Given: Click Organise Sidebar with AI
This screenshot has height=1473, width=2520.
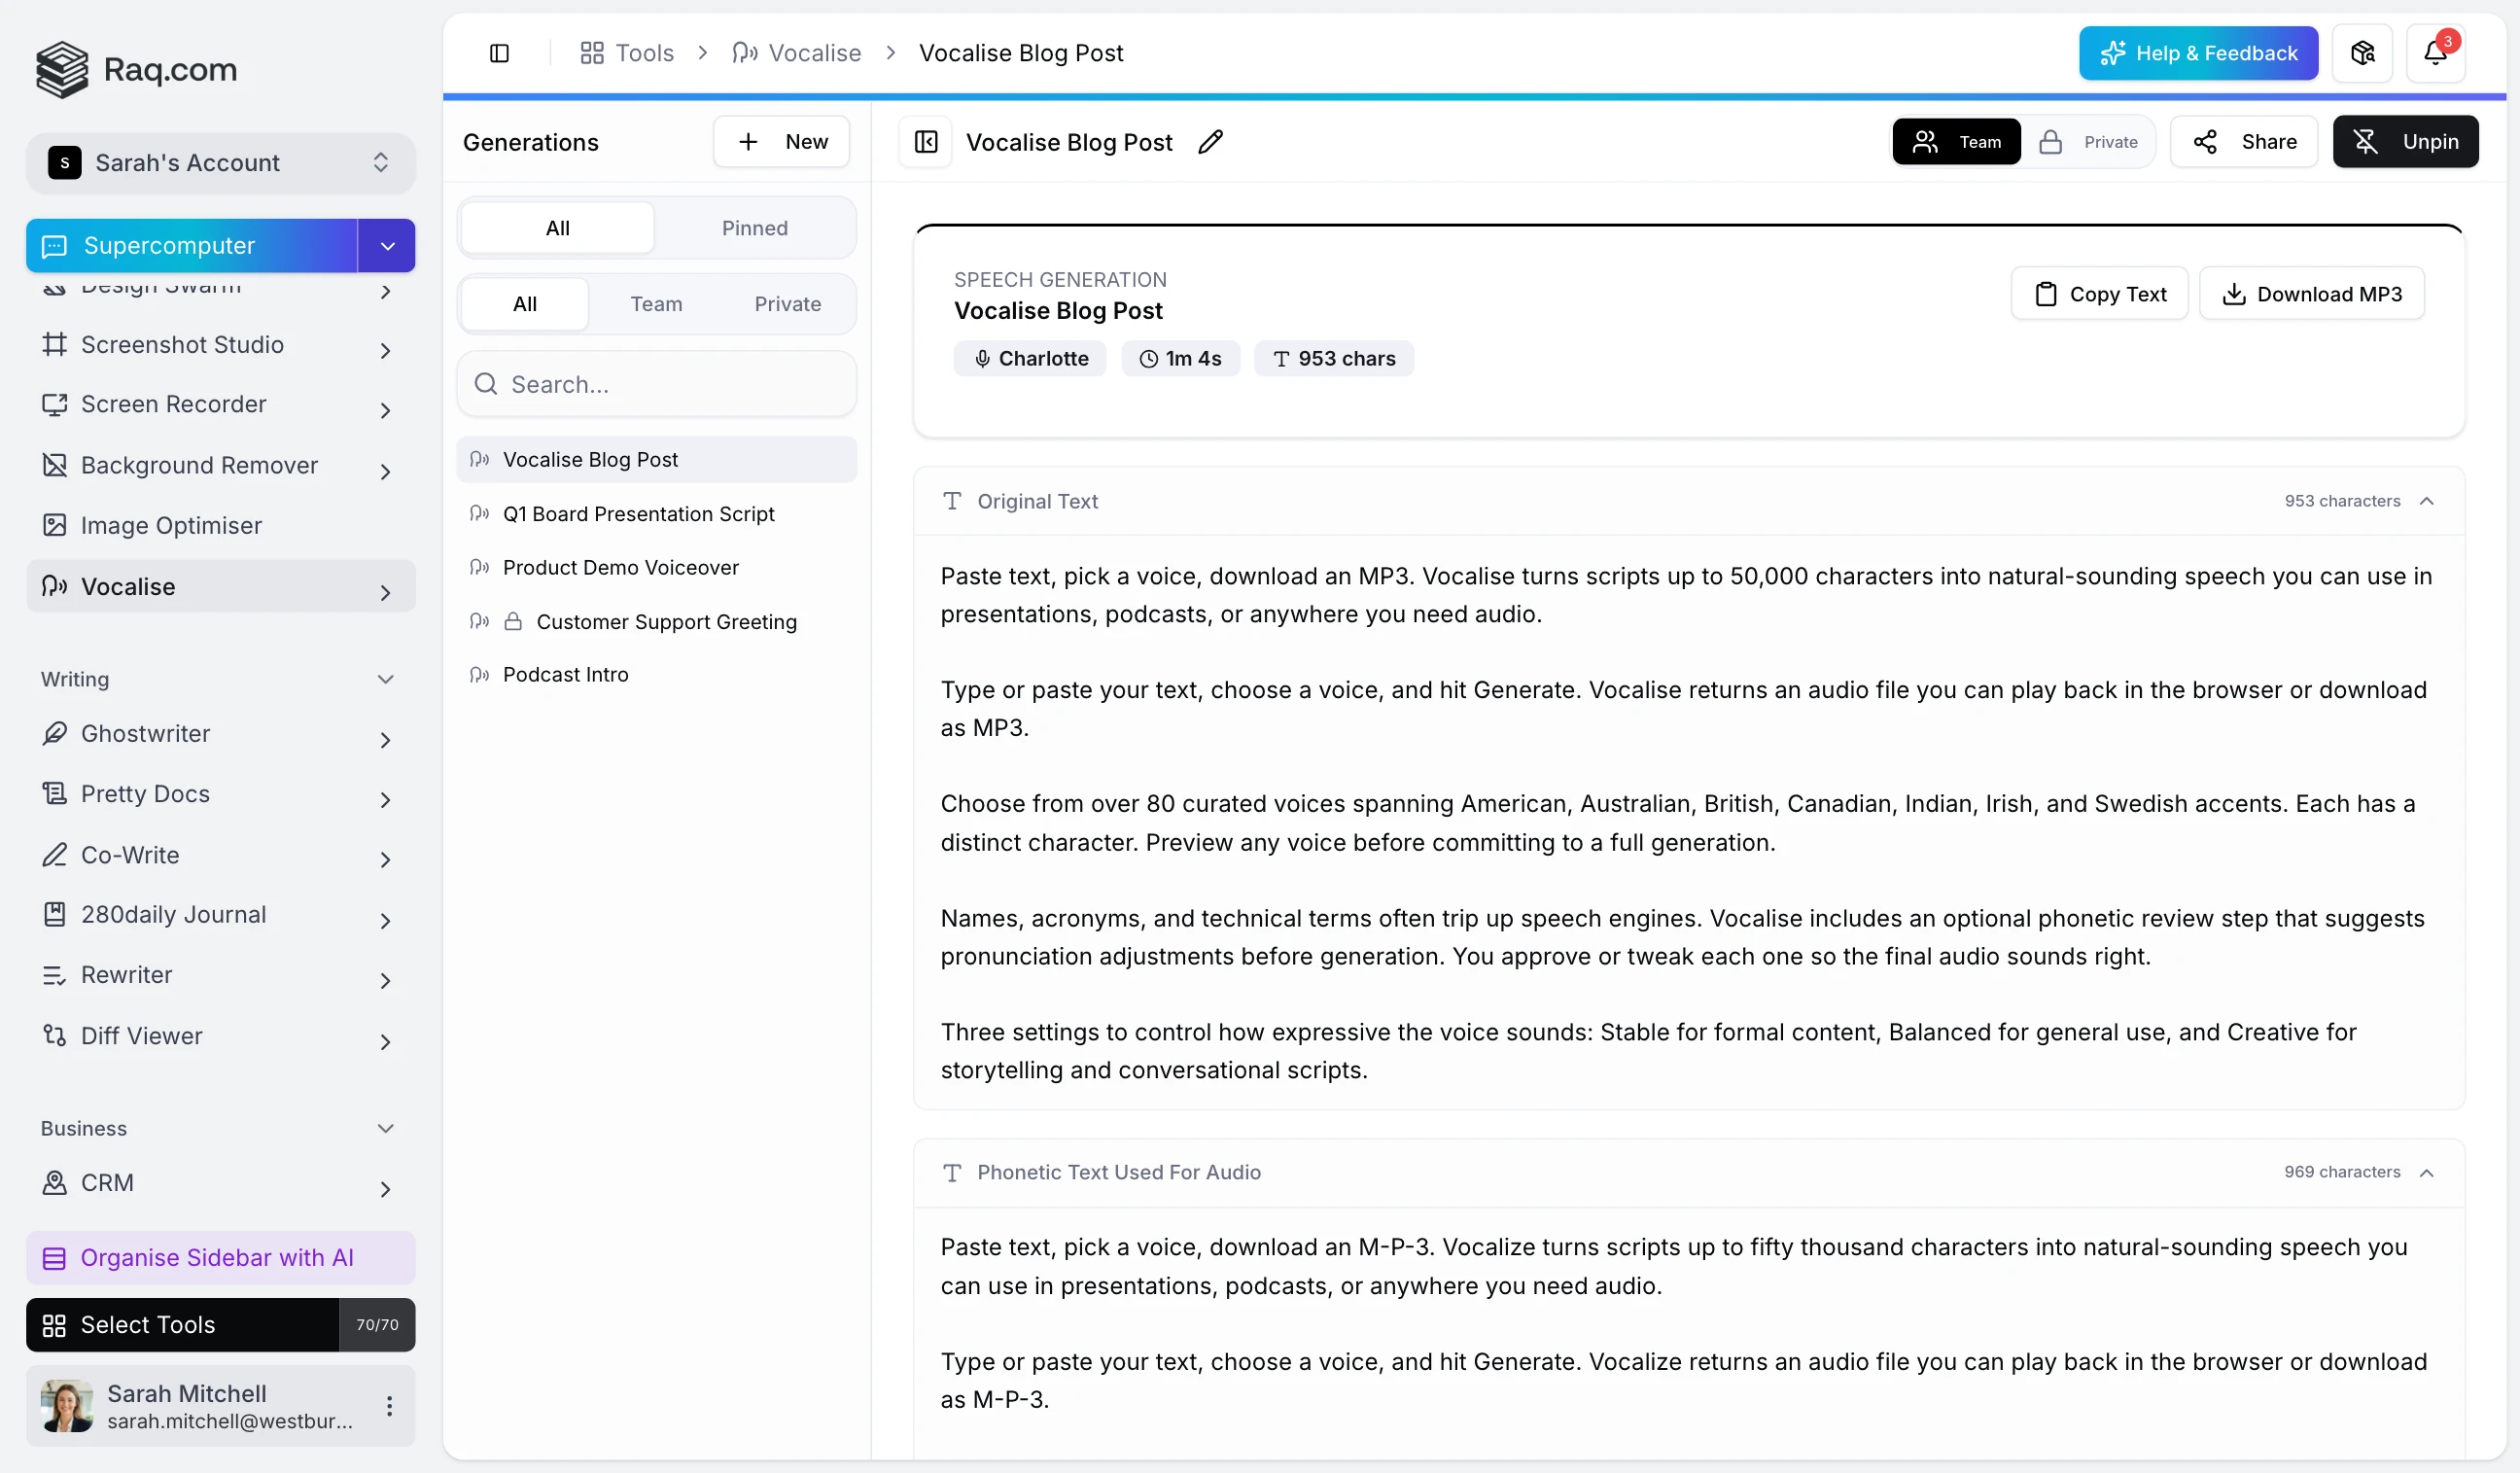Looking at the screenshot, I should pos(220,1257).
